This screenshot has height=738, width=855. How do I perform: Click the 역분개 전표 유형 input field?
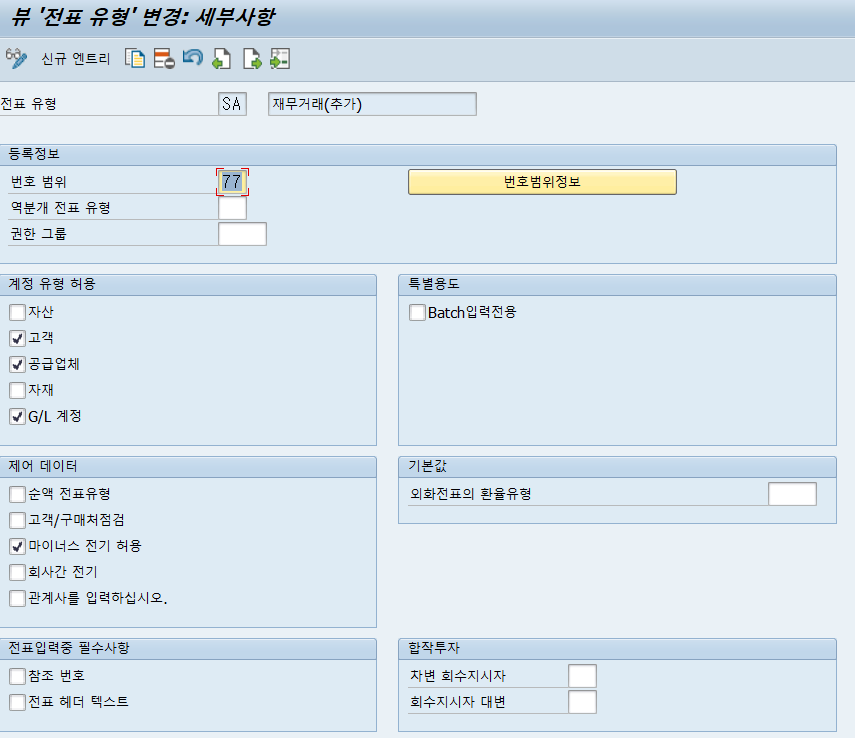point(232,208)
